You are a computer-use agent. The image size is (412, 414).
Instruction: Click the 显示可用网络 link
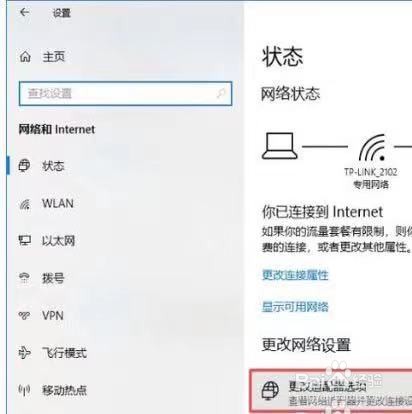point(295,307)
